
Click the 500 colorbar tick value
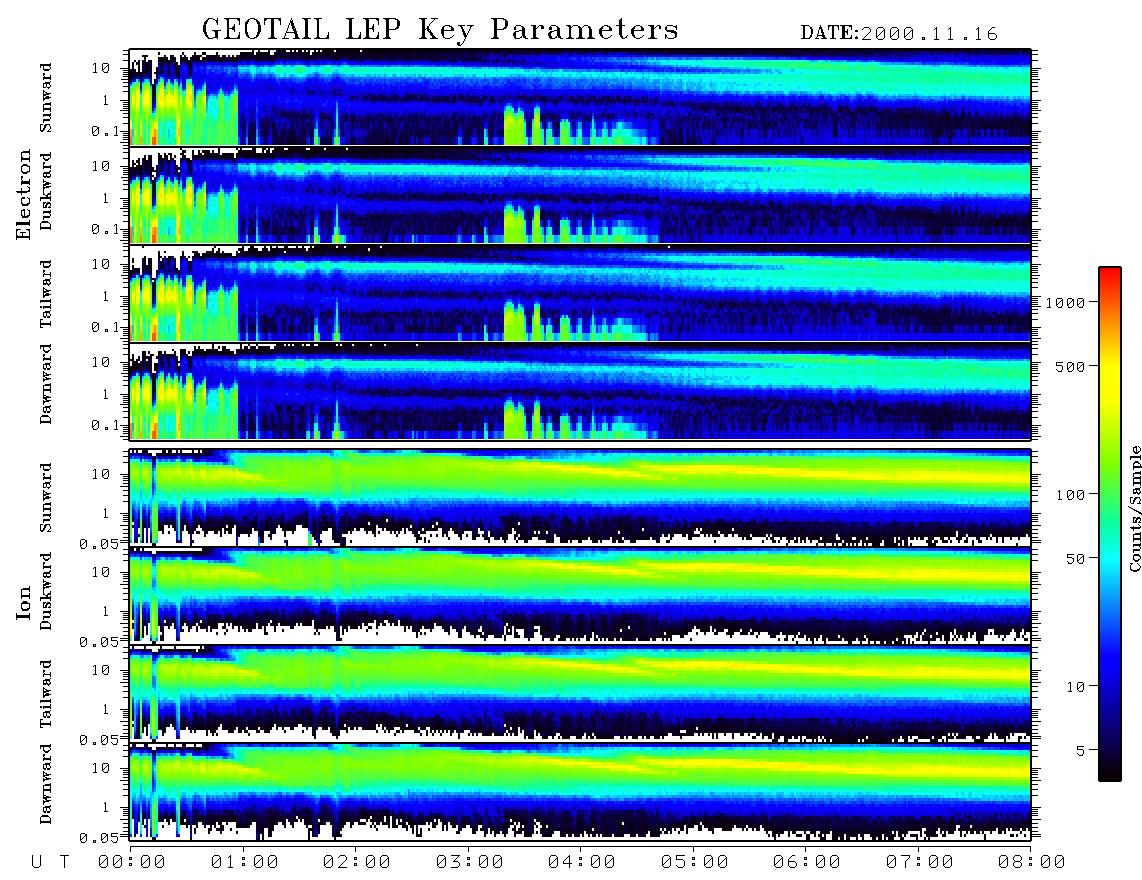(x=1071, y=366)
